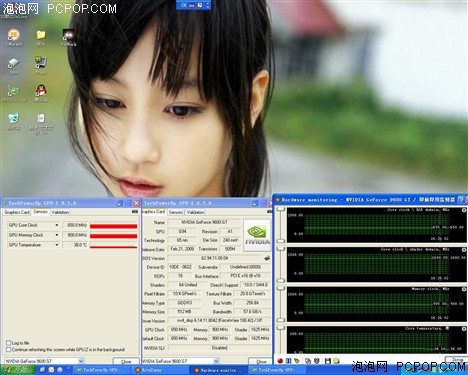Open the green network icon on the desktop

point(14,94)
